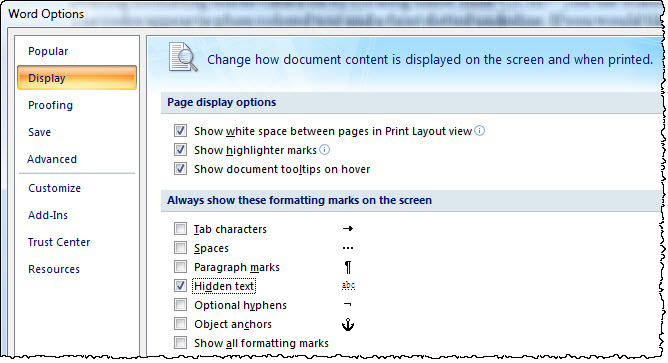The width and height of the screenshot is (668, 363).
Task: Enable Tab characters formatting mark
Action: 180,229
